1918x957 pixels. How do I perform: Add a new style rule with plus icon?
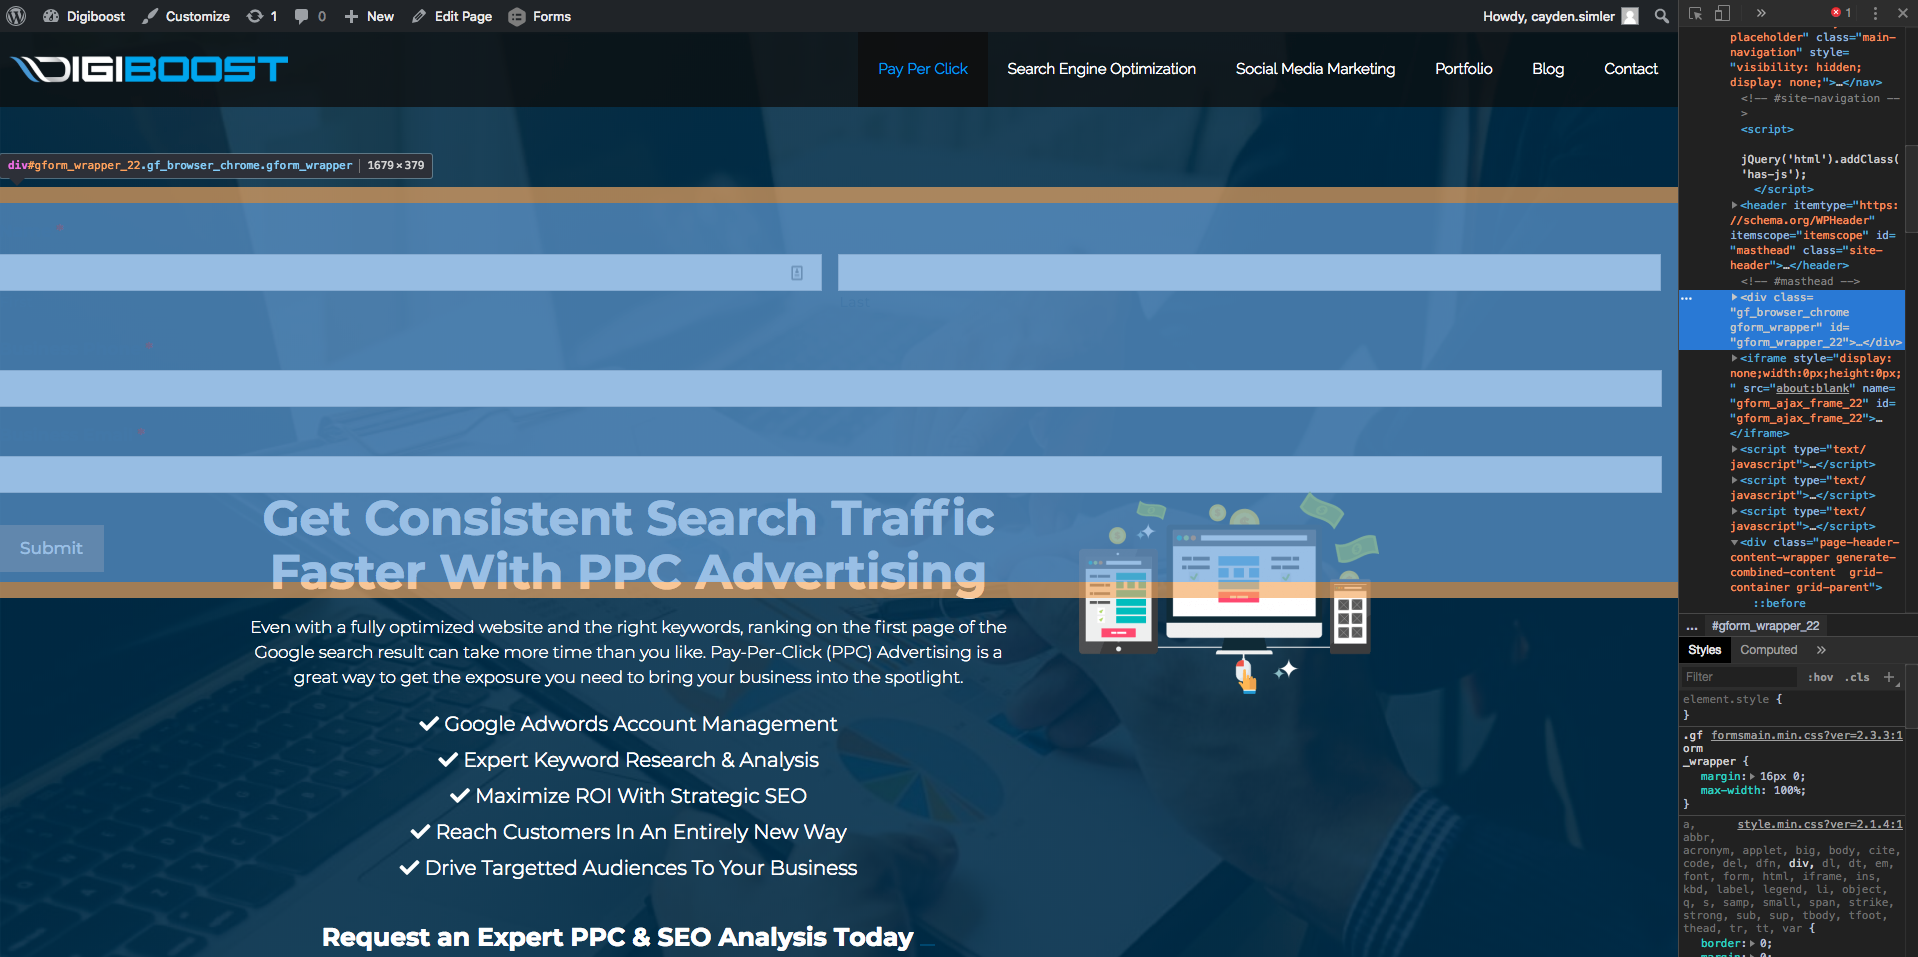coord(1889,677)
